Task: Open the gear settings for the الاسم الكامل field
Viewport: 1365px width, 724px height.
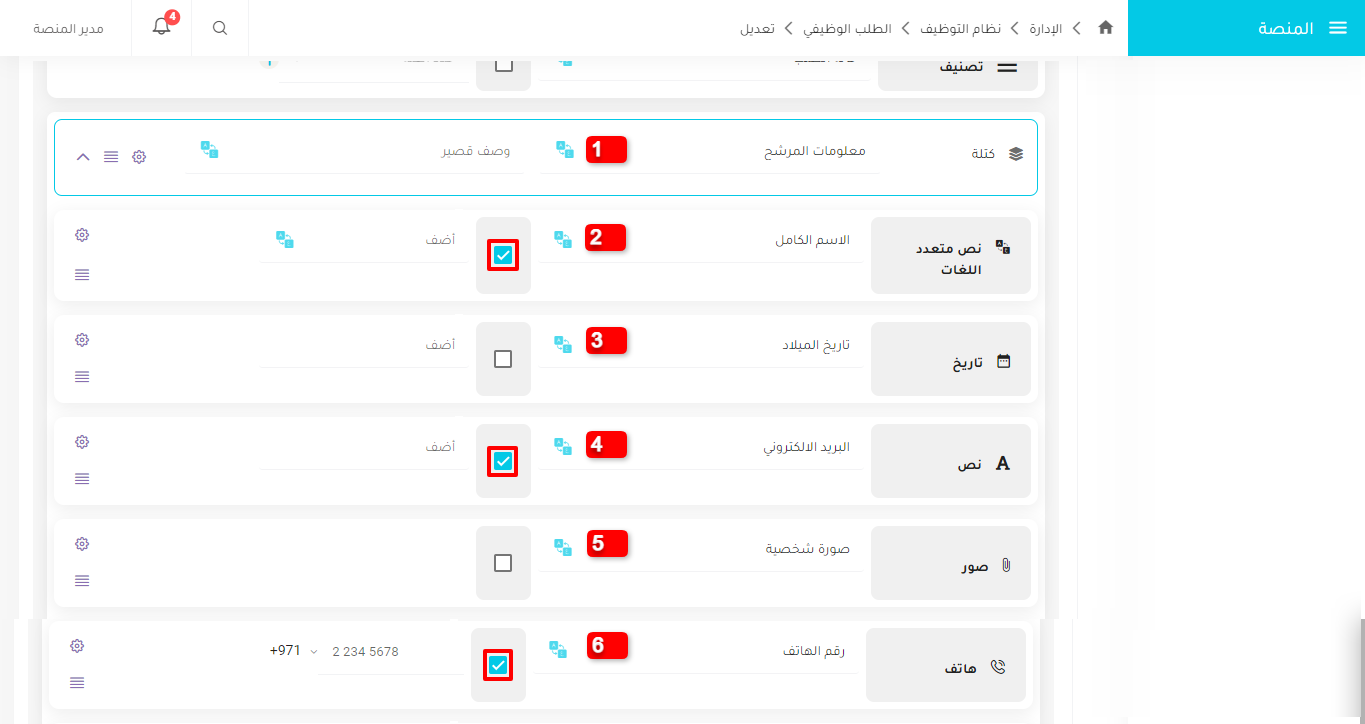Action: pos(81,234)
